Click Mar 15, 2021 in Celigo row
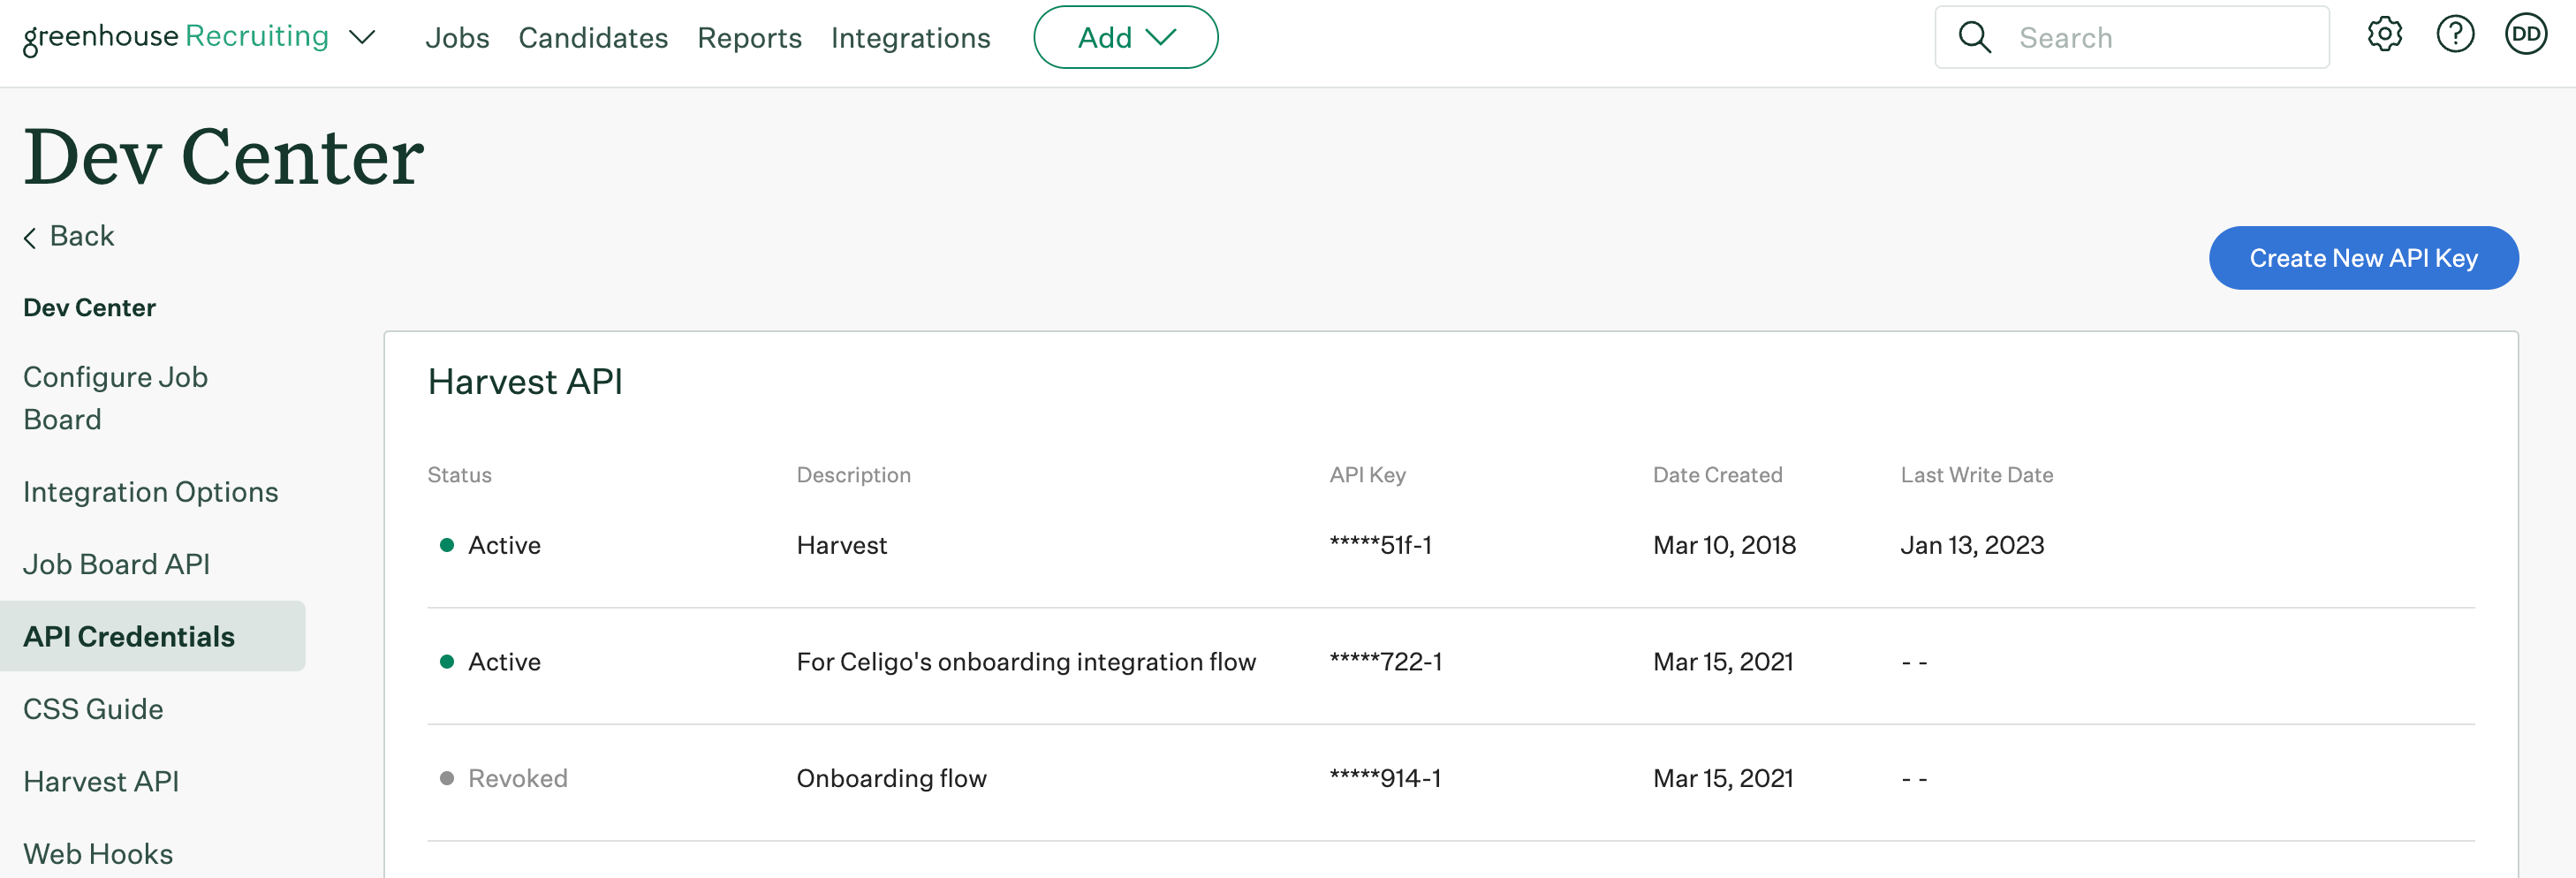2576x878 pixels. click(1723, 662)
